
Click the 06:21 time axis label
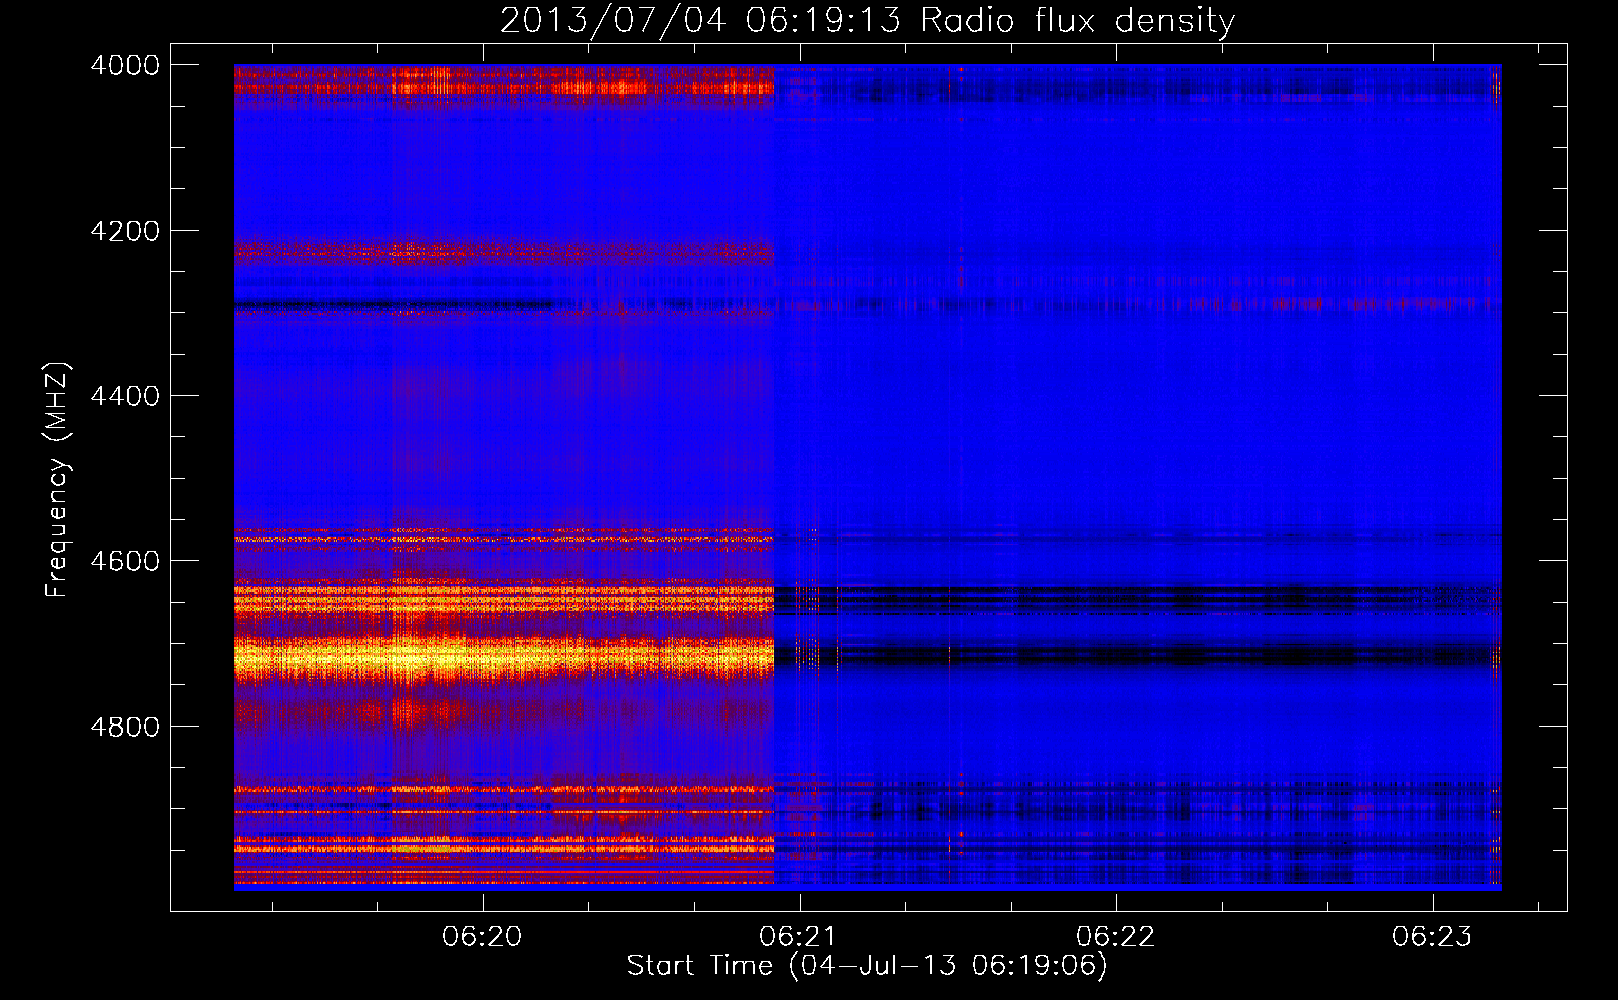pyautogui.click(x=799, y=936)
